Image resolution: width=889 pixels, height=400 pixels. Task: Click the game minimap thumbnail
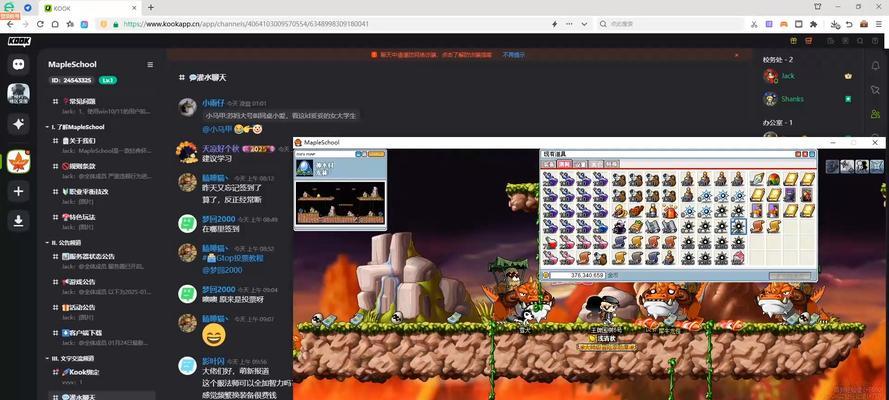[x=340, y=202]
